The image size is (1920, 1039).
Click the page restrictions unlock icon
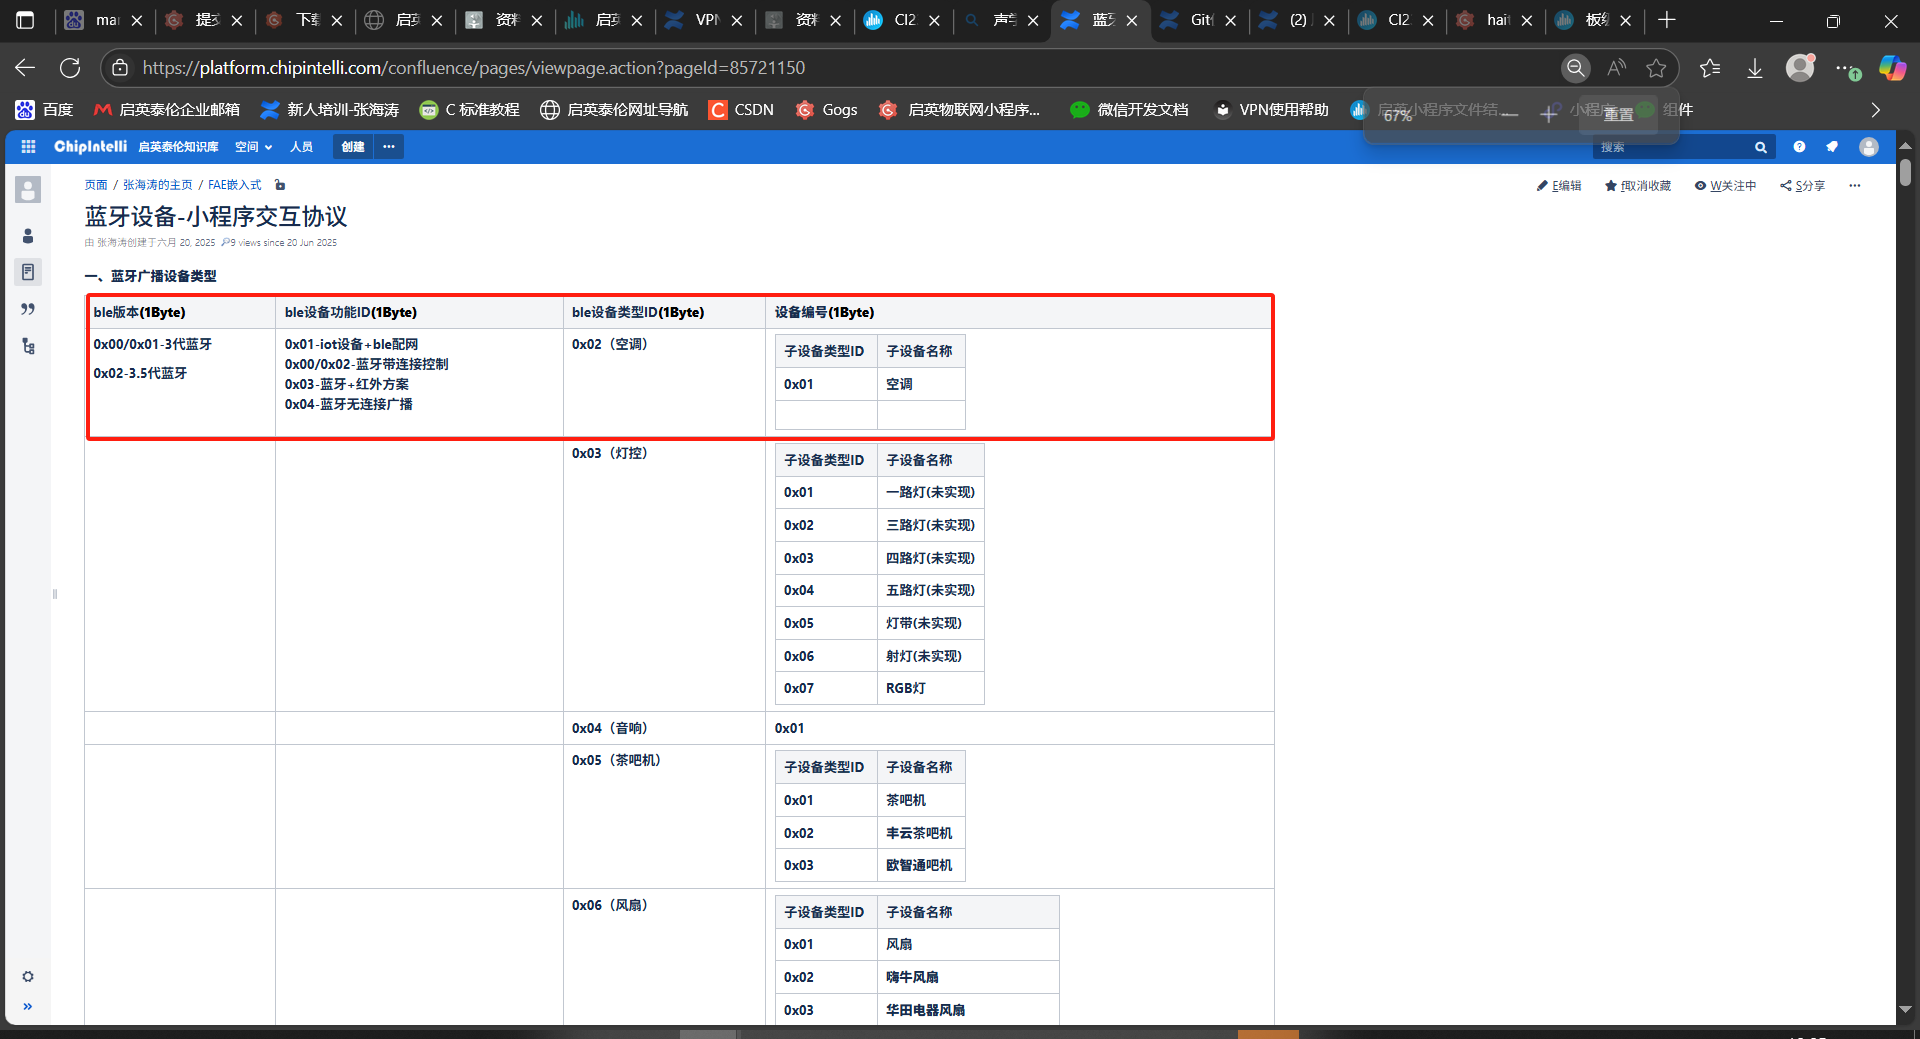[280, 185]
